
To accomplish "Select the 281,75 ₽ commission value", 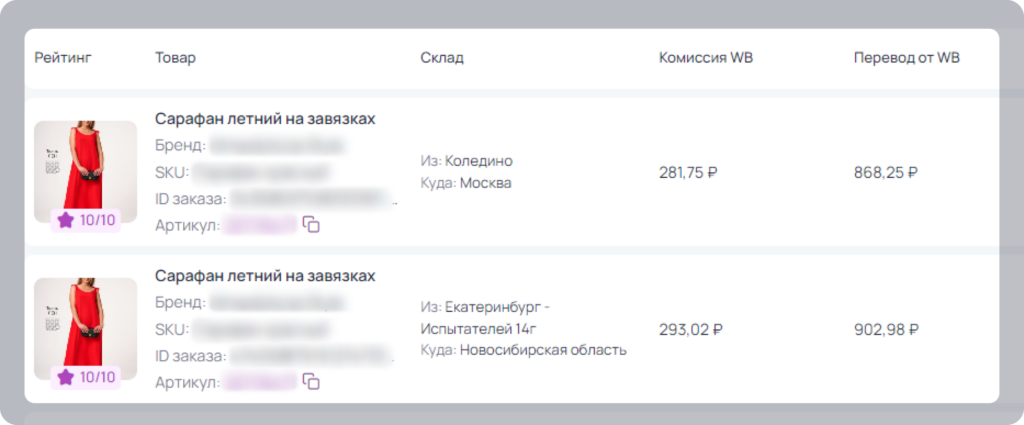I will 688,173.
